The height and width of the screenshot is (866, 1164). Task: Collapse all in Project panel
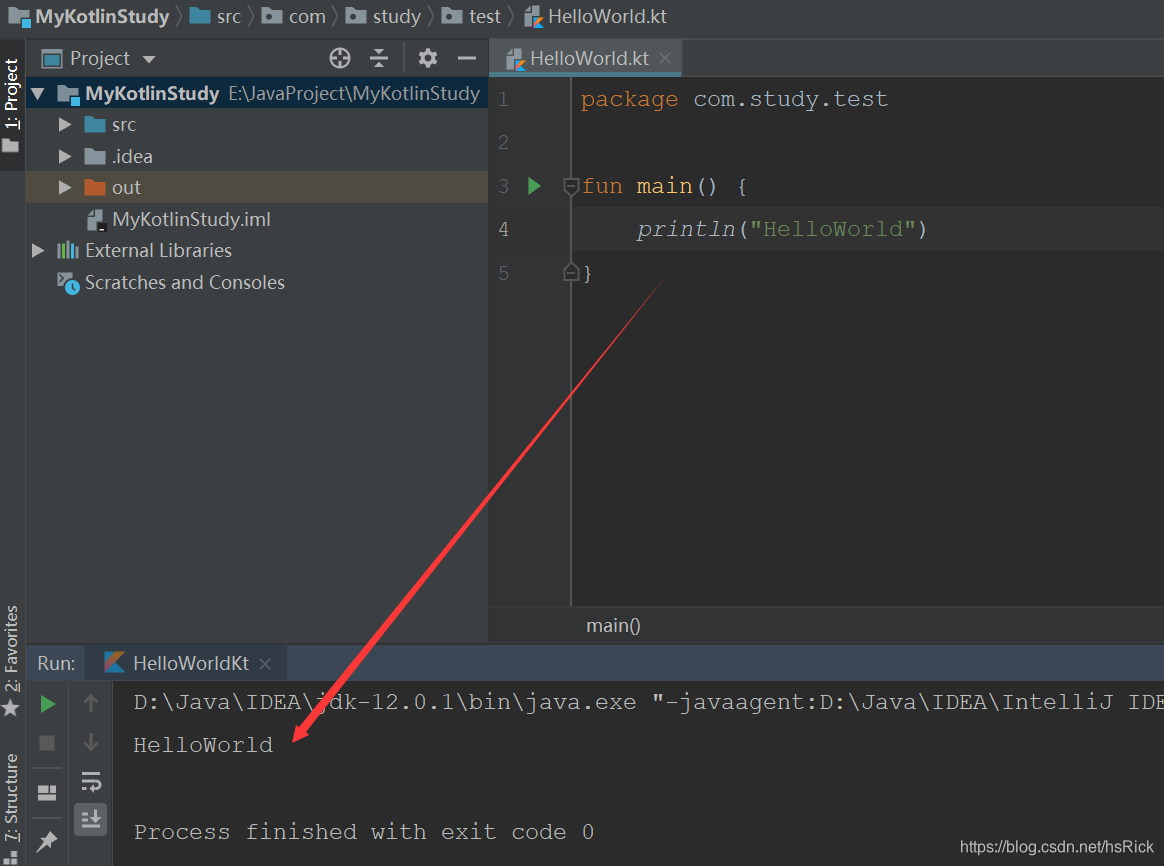pyautogui.click(x=379, y=58)
